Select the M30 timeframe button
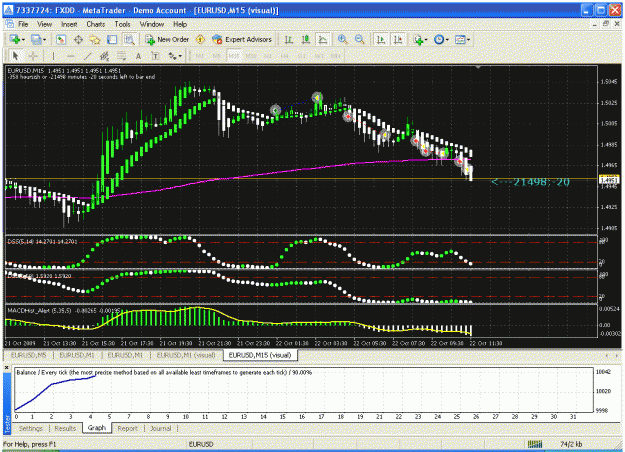Image resolution: width=625 pixels, height=452 pixels. [x=251, y=56]
